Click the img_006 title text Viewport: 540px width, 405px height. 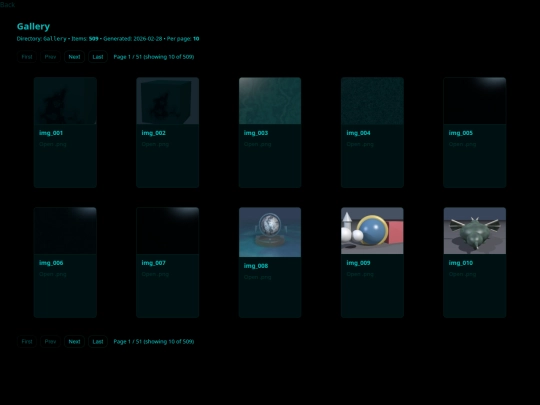(x=51, y=263)
